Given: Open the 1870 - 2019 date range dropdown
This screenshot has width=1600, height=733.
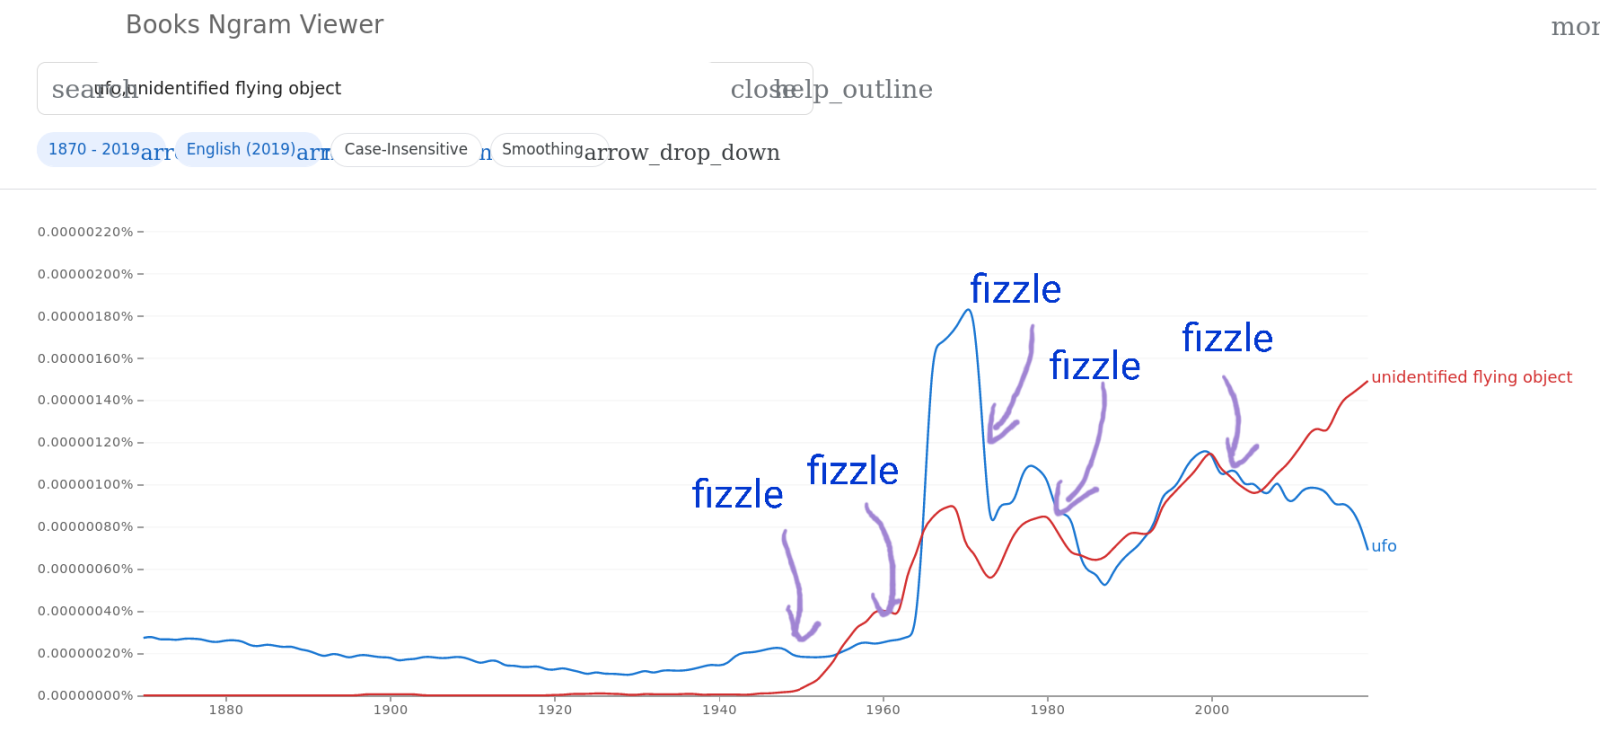Looking at the screenshot, I should pos(94,149).
